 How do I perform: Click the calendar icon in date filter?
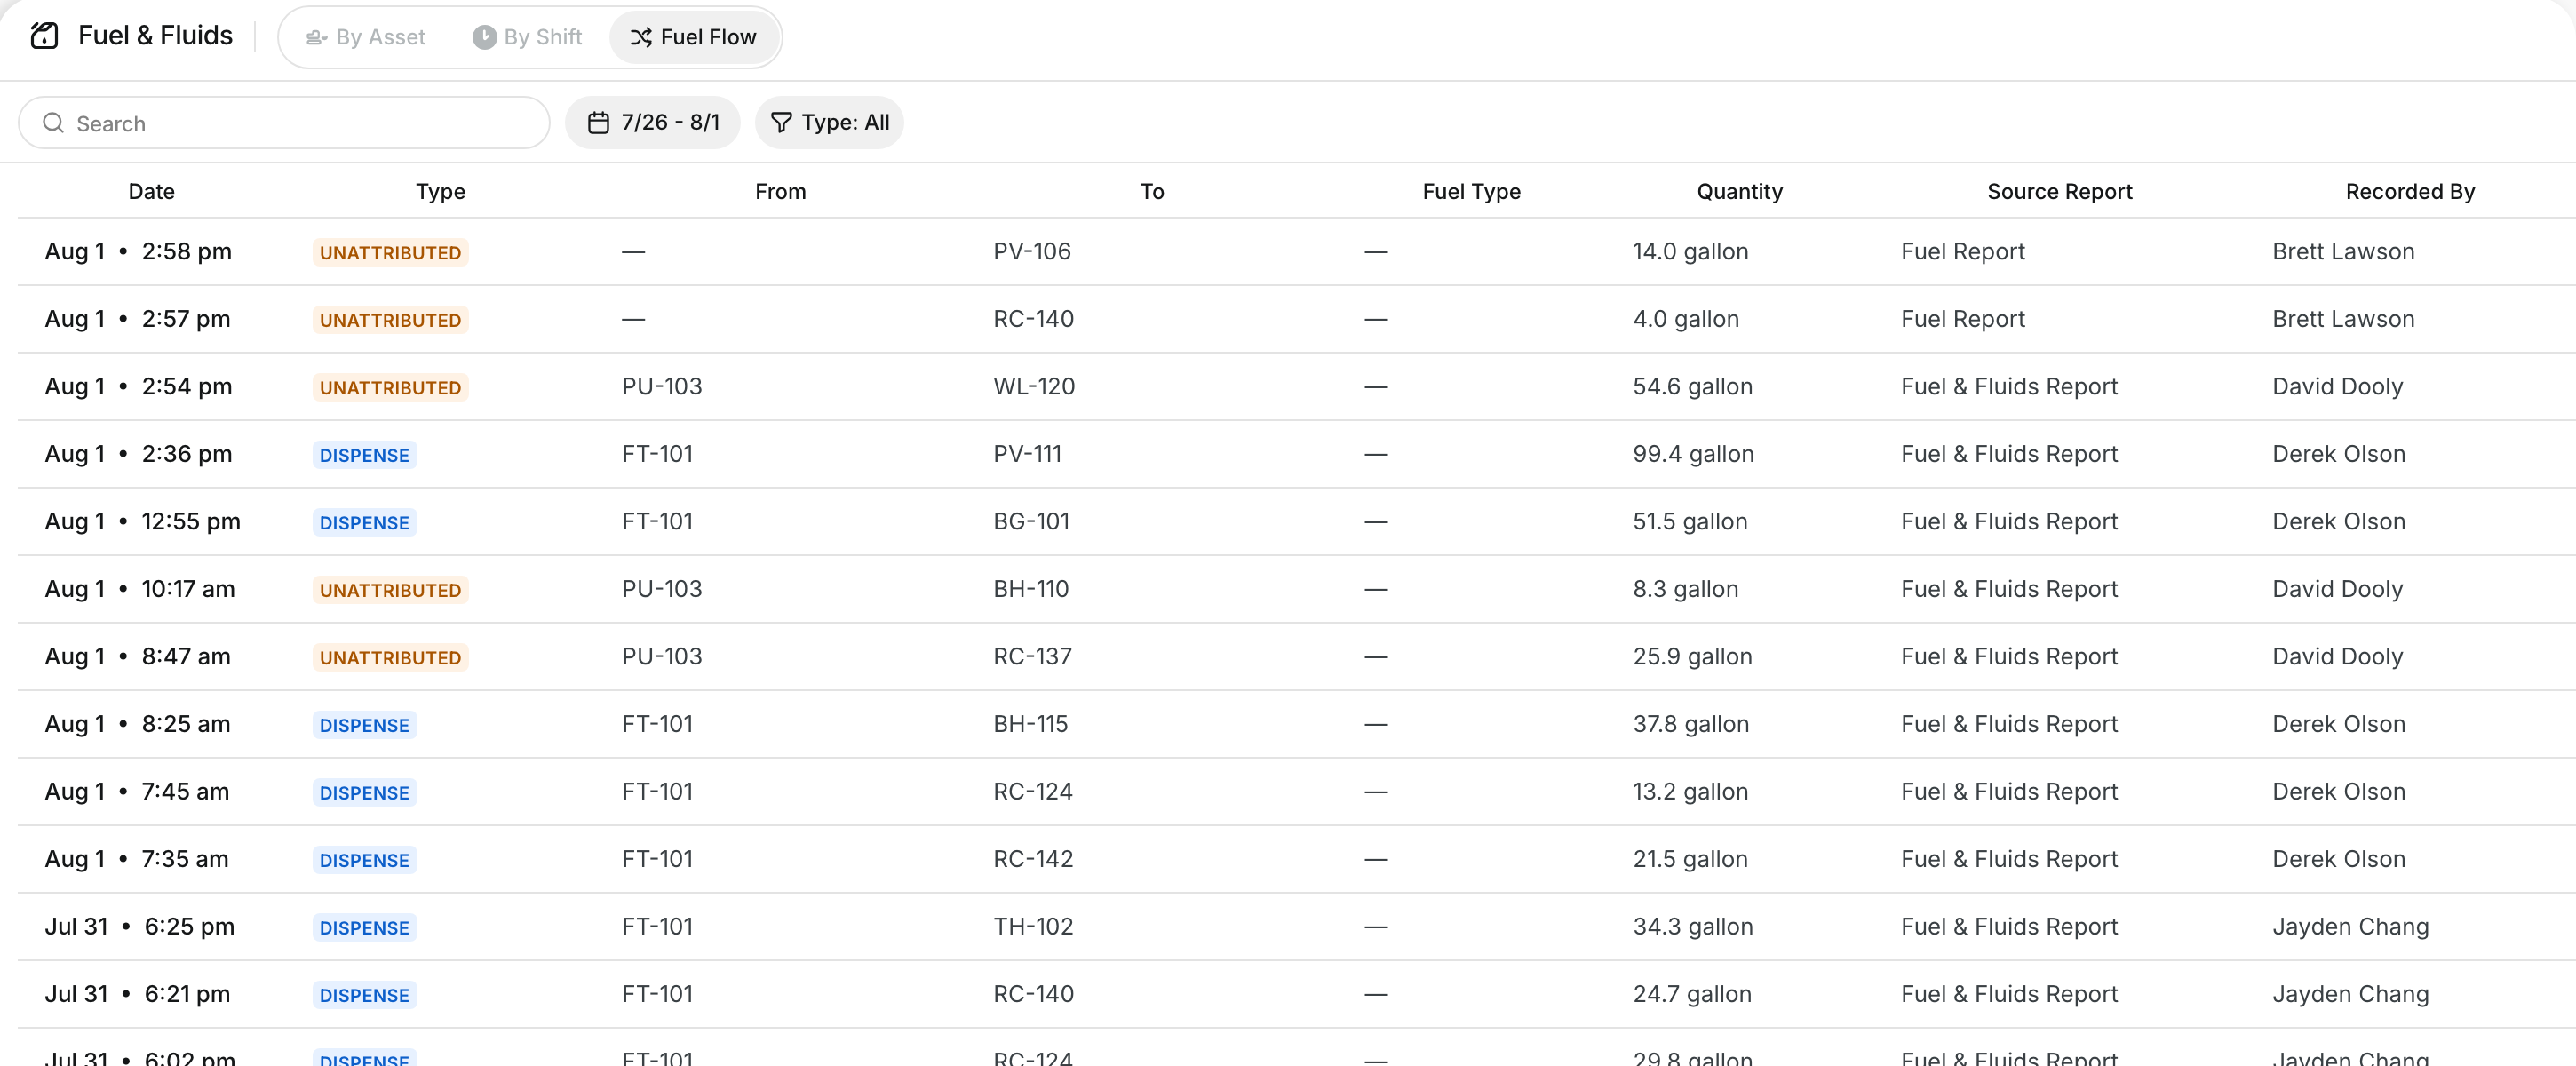click(598, 123)
